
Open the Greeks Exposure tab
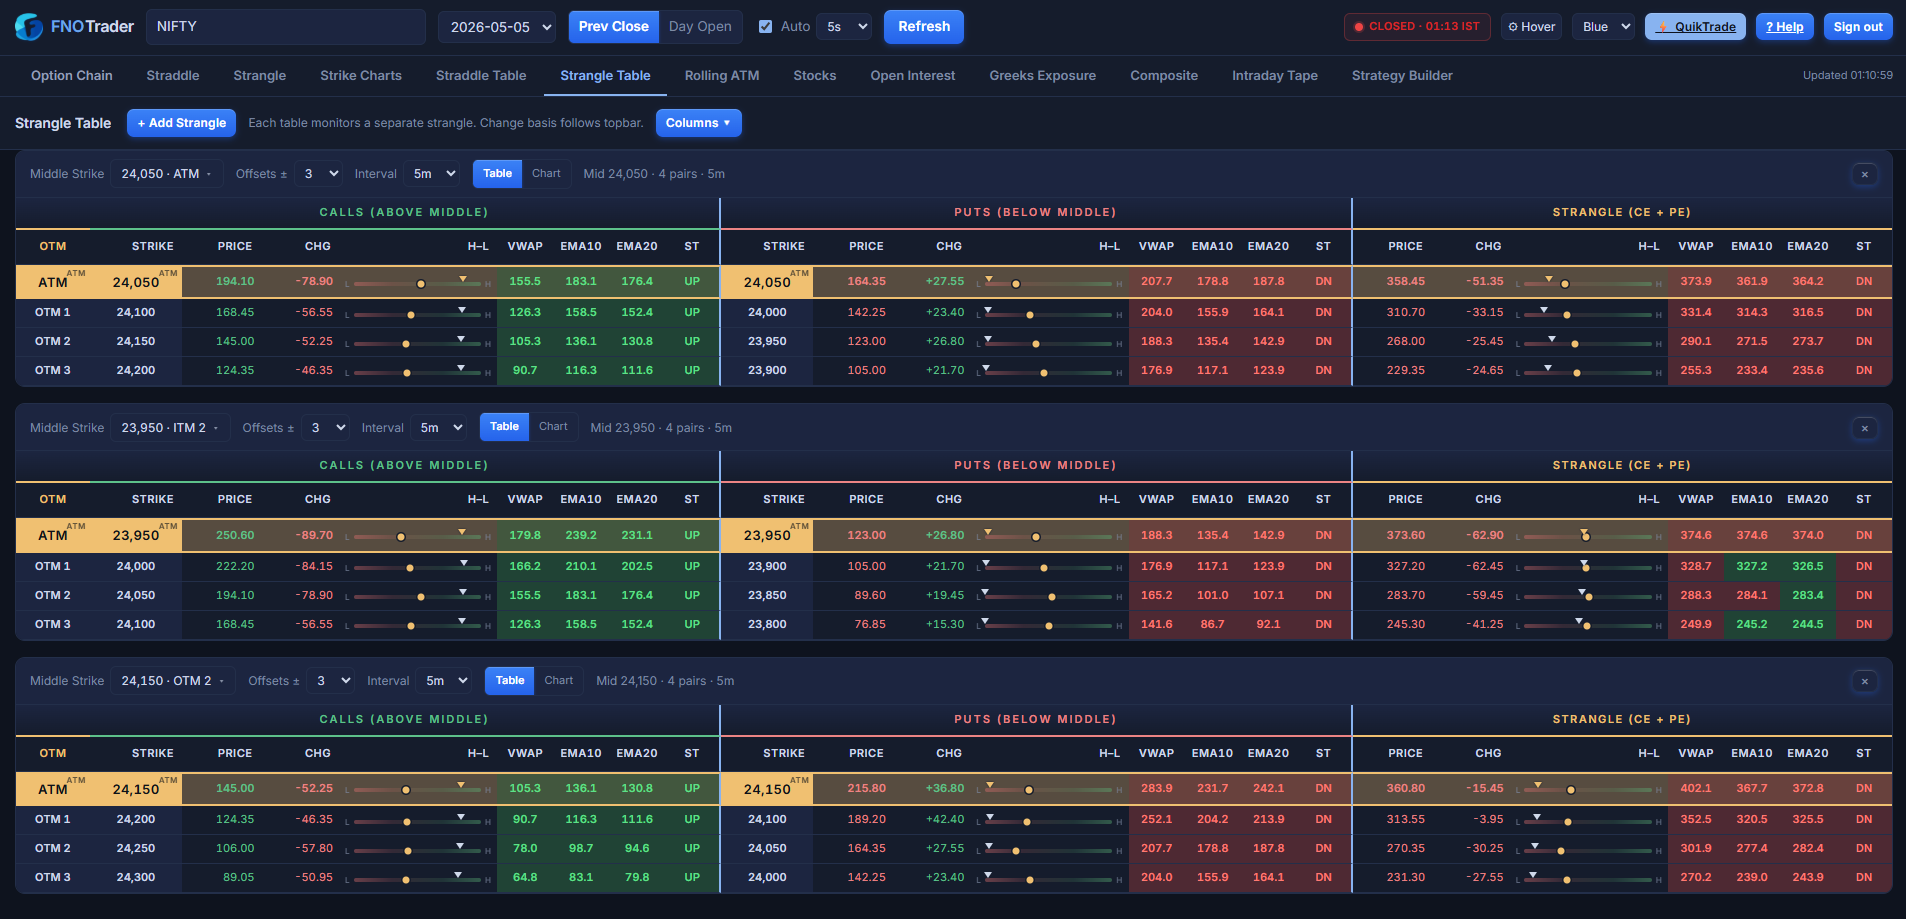(1042, 76)
